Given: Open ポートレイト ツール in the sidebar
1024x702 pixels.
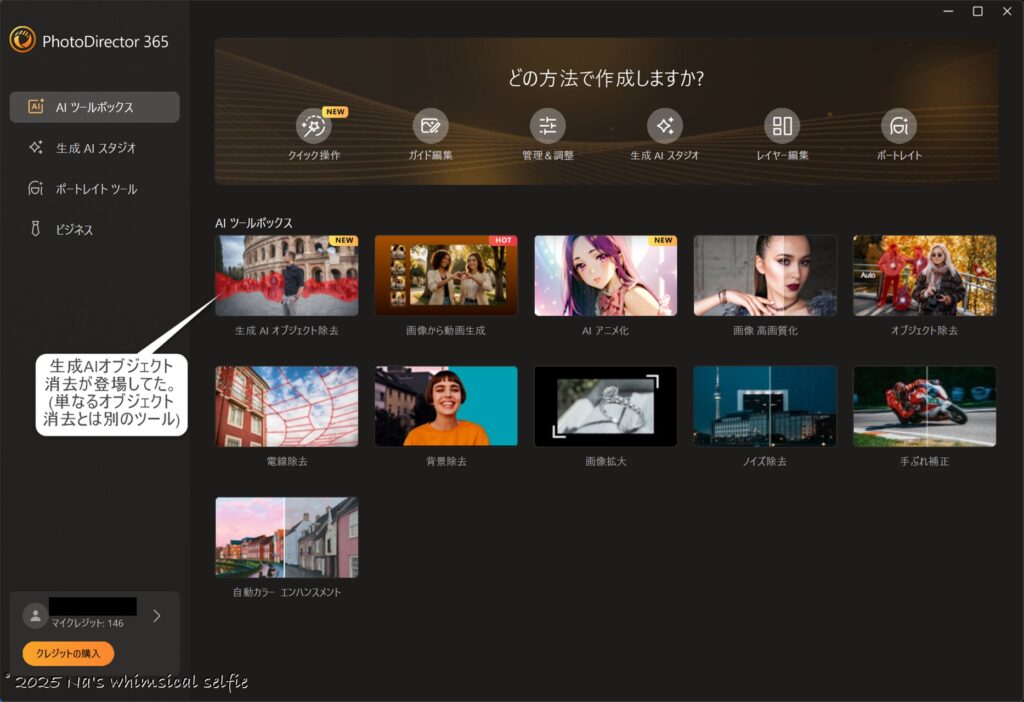Looking at the screenshot, I should pyautogui.click(x=95, y=189).
